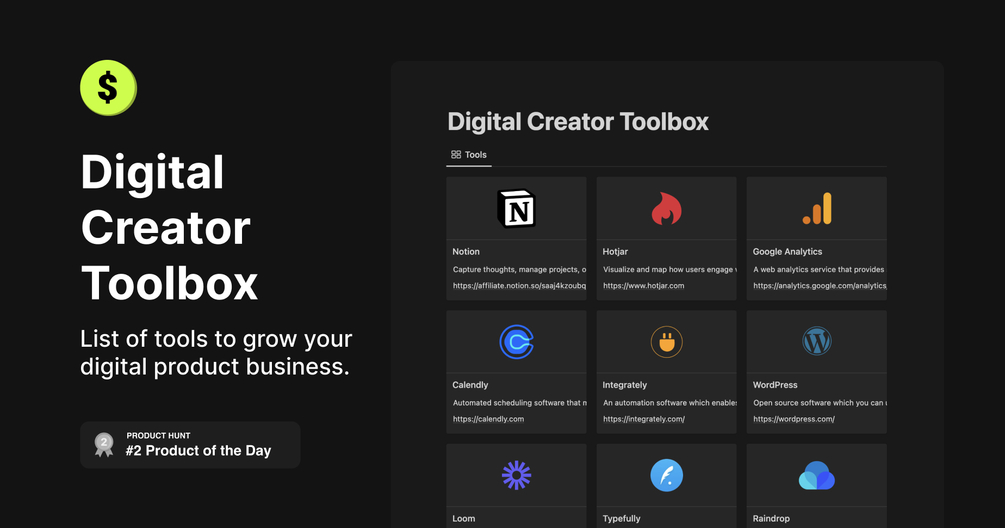Click the large left 'Digital Creator Toolbox' headline

point(169,227)
